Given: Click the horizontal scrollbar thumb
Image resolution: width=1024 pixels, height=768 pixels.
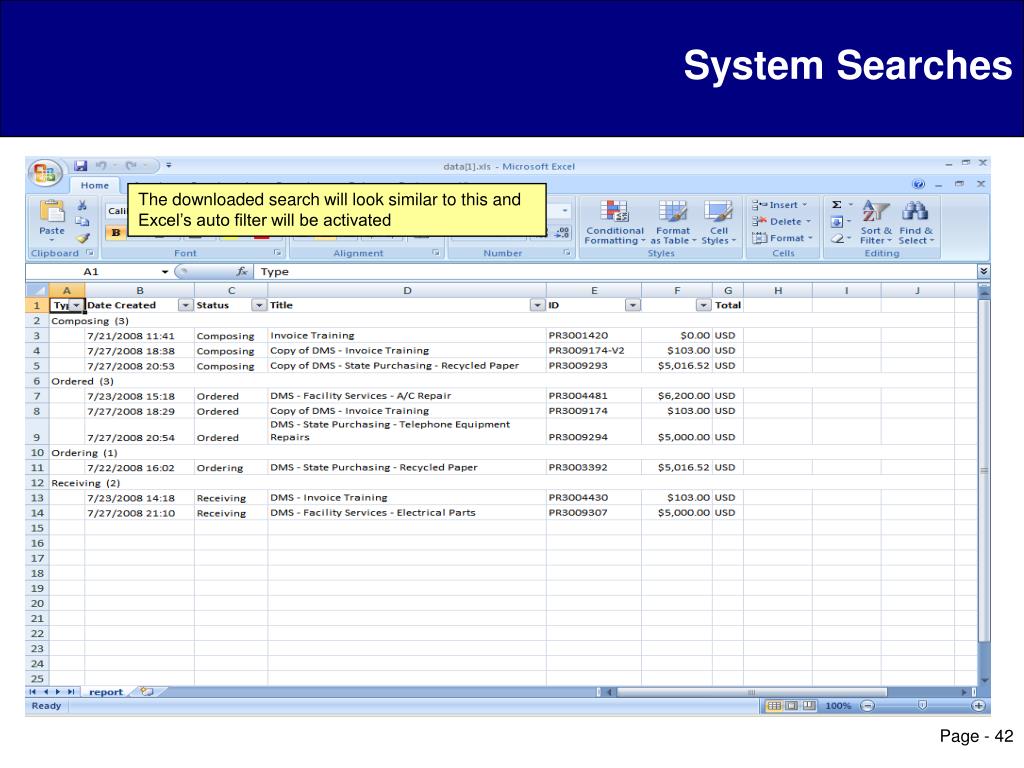Looking at the screenshot, I should (752, 692).
